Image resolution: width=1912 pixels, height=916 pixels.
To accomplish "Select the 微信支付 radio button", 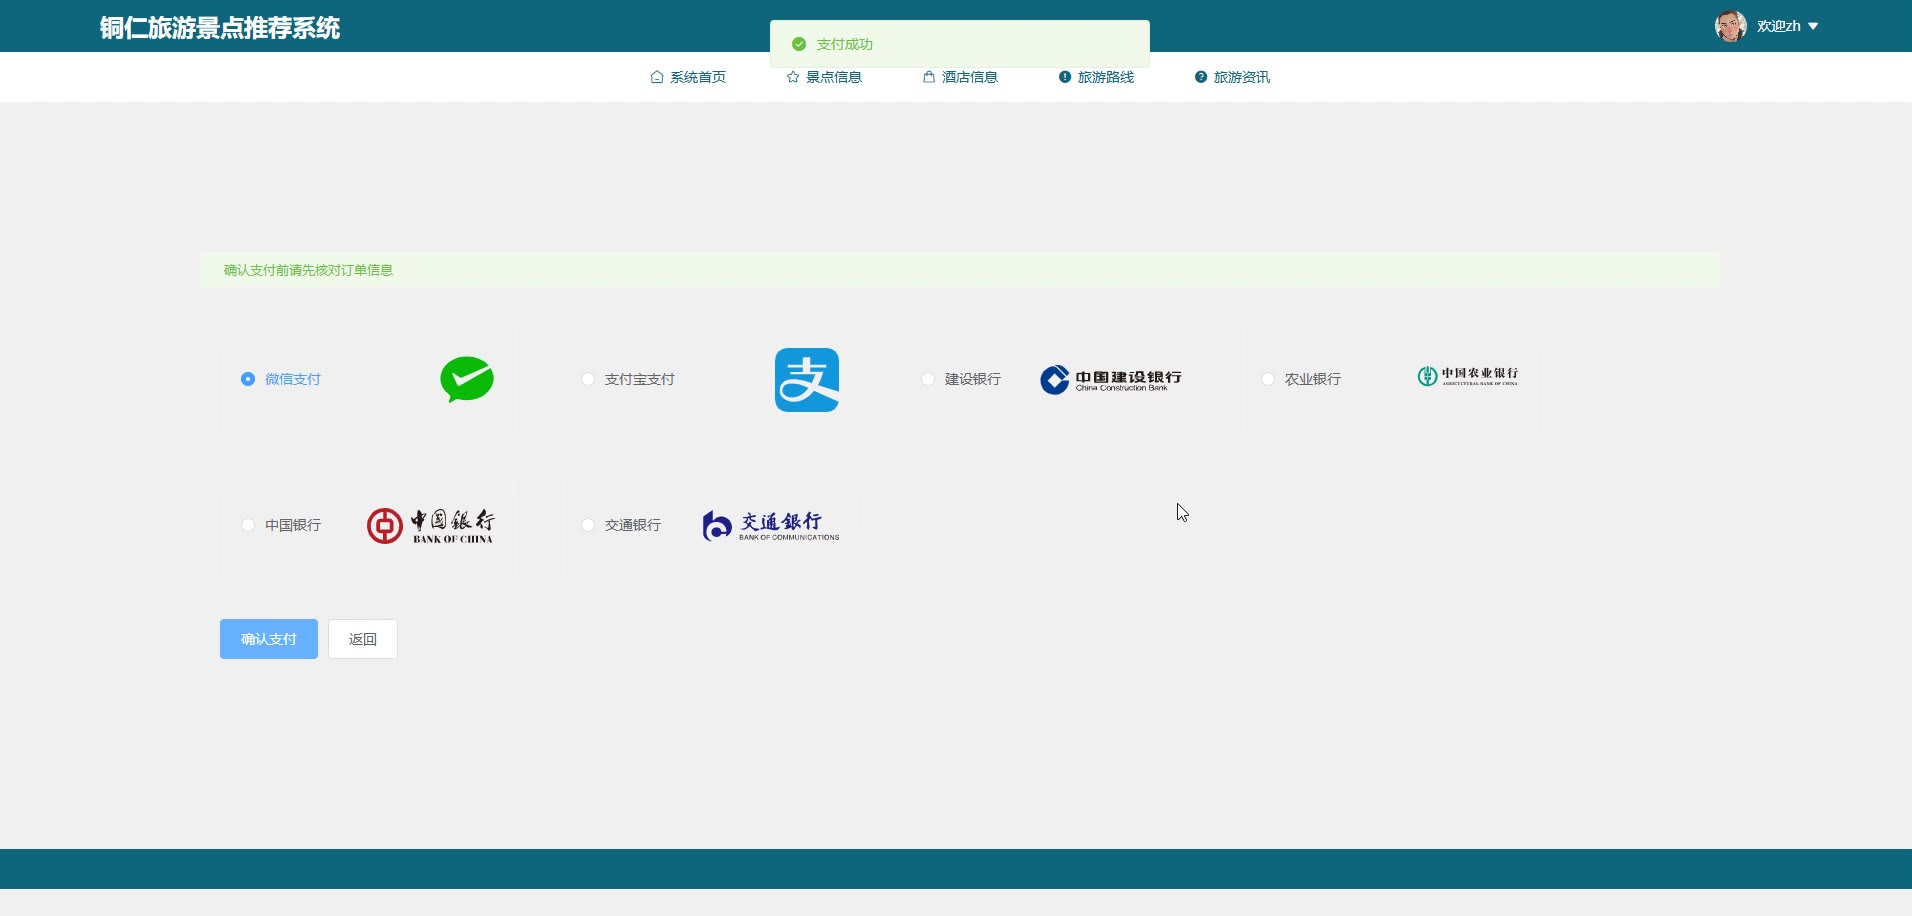I will click(248, 379).
